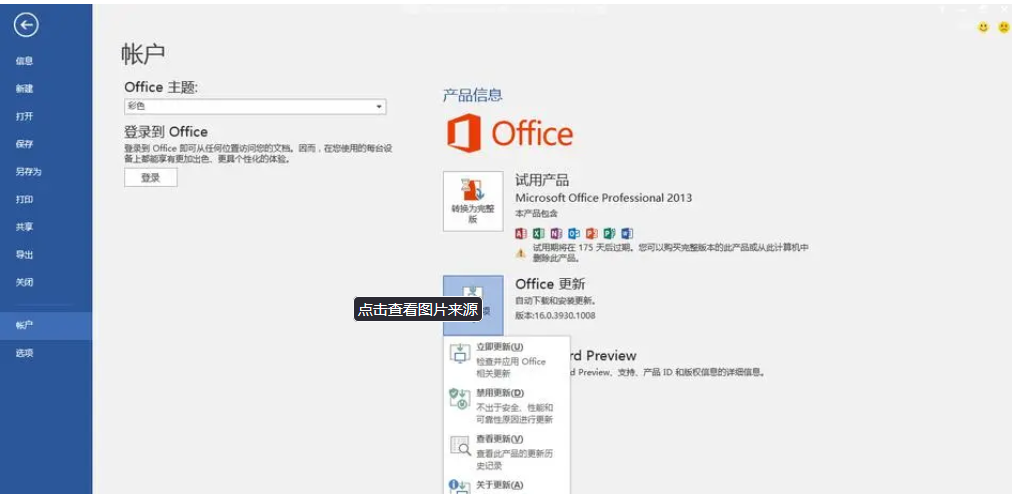The width and height of the screenshot is (1012, 494).
Task: Click the 试用产品 heading
Action: coord(542,180)
